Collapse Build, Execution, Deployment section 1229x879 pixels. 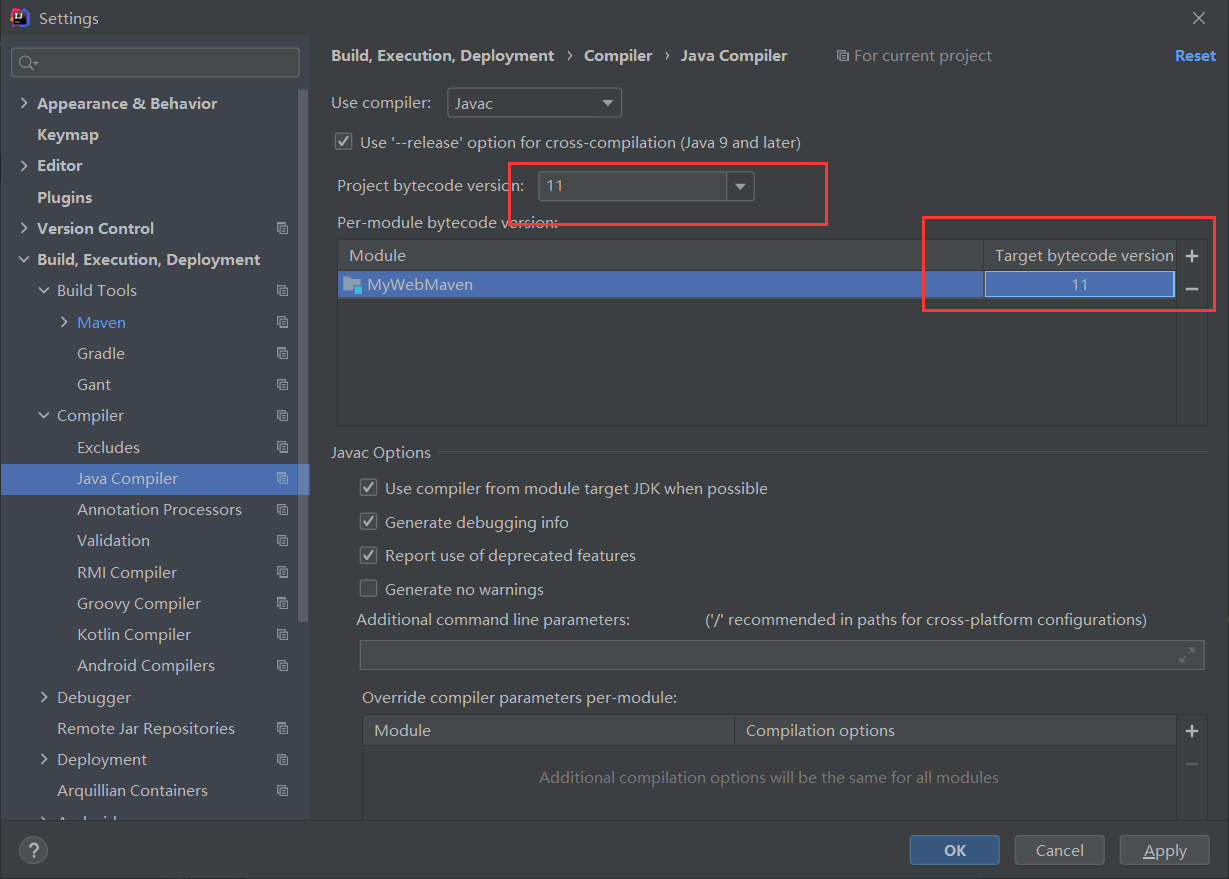tap(24, 259)
